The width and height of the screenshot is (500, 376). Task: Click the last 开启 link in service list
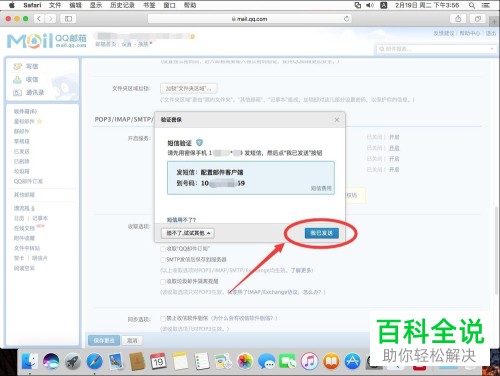point(394,170)
